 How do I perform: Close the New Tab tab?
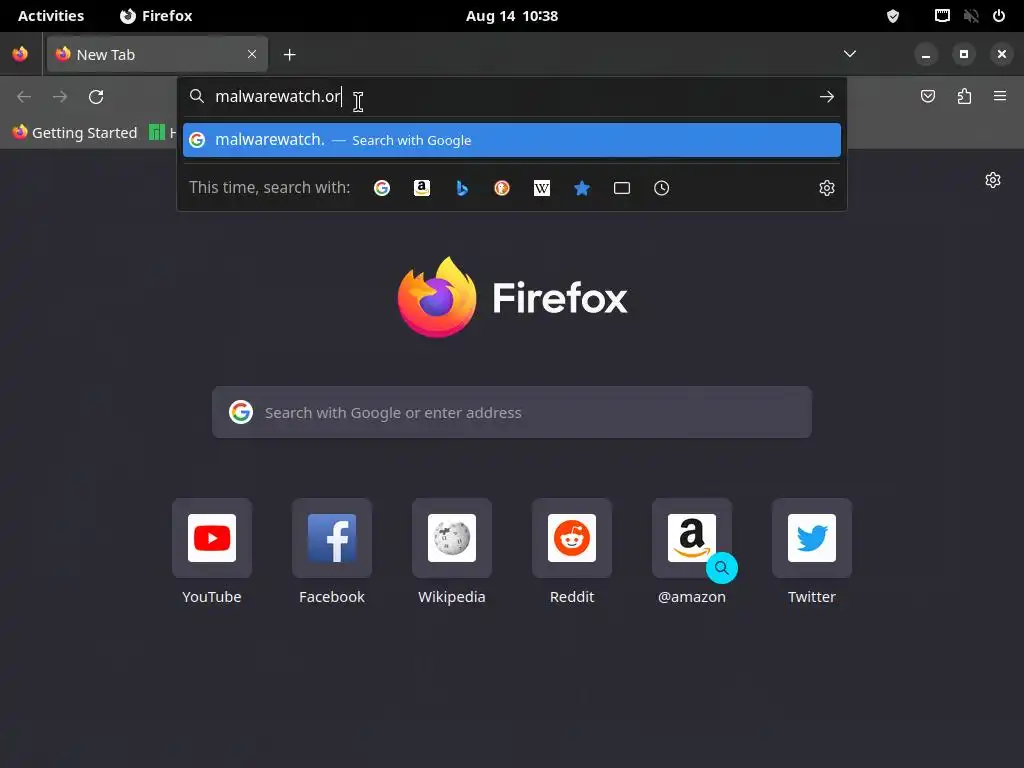[x=252, y=54]
